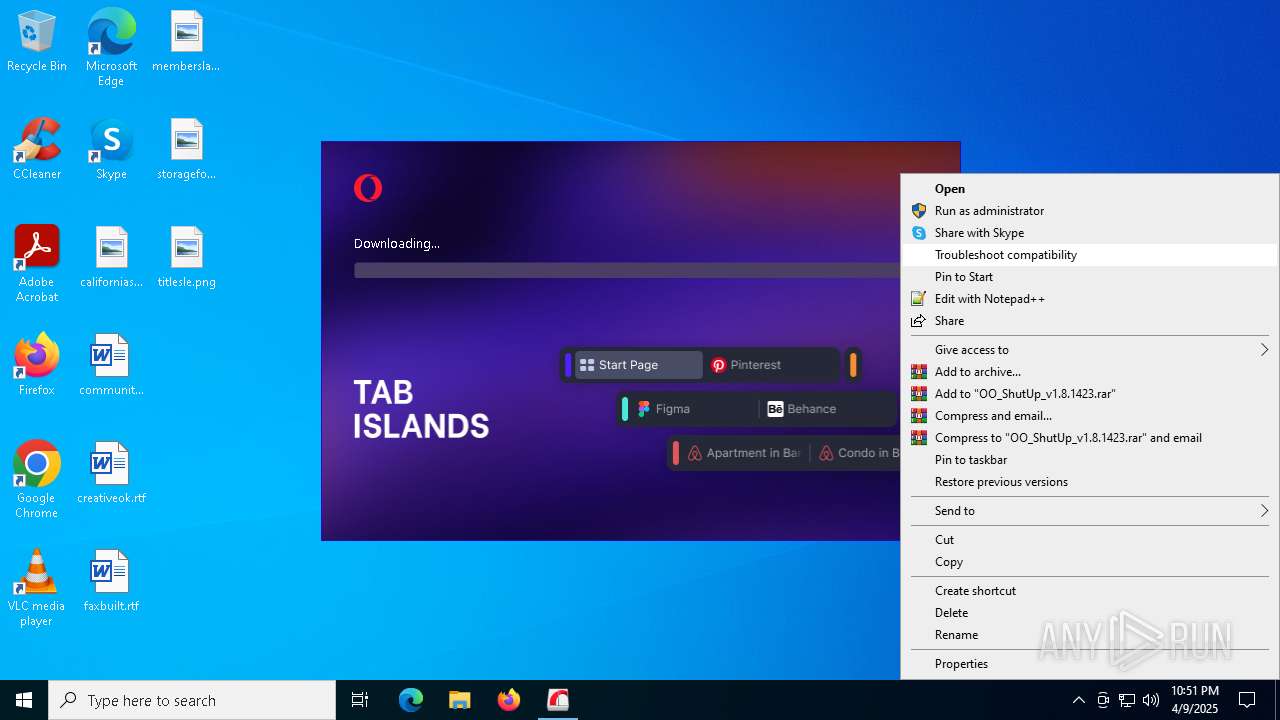Choose Compress to "OO_ShutUp_v1.8.1423.rar" and email
Image resolution: width=1280 pixels, height=720 pixels.
coord(1090,438)
